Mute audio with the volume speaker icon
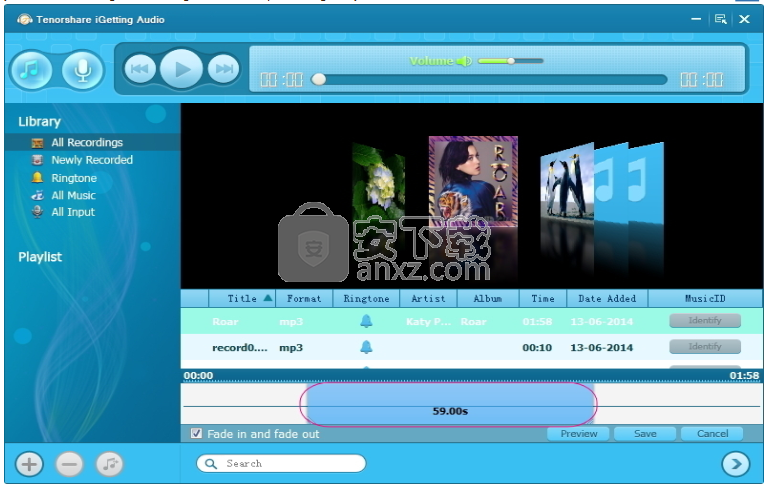The width and height of the screenshot is (773, 488). coord(464,61)
